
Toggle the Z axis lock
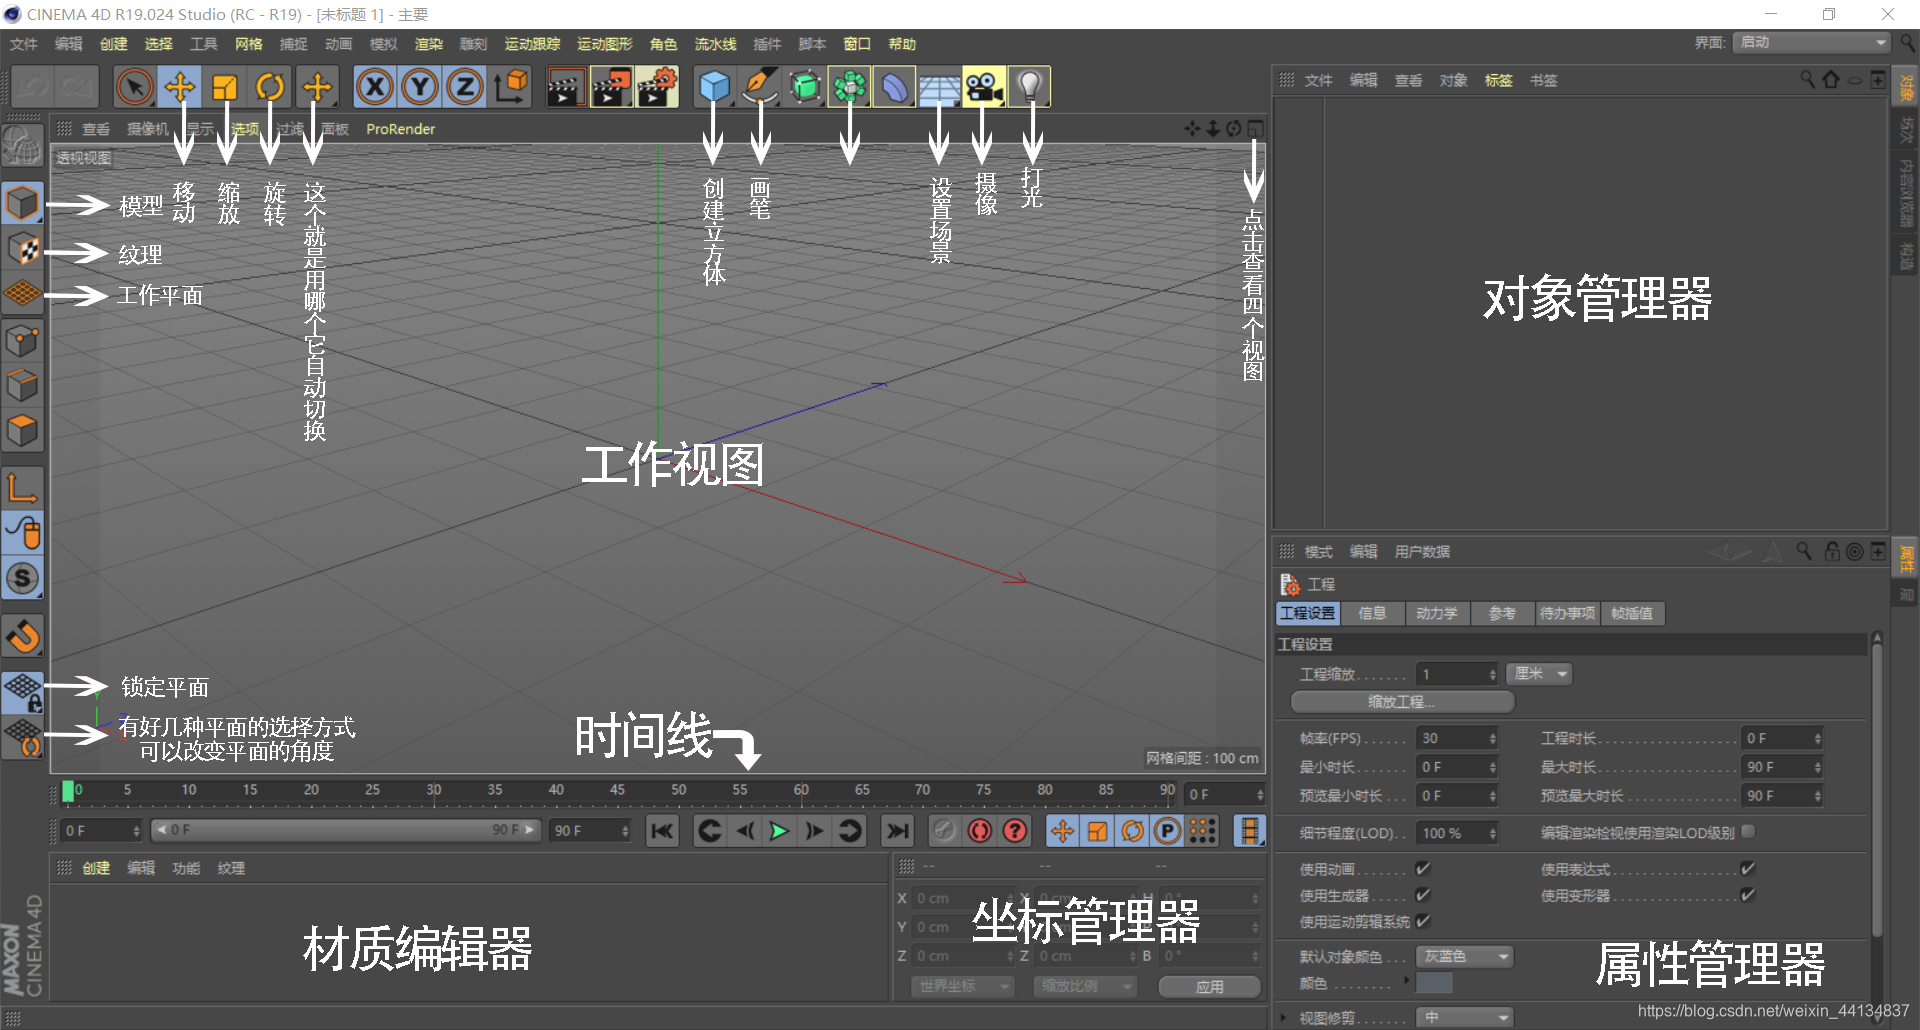465,87
